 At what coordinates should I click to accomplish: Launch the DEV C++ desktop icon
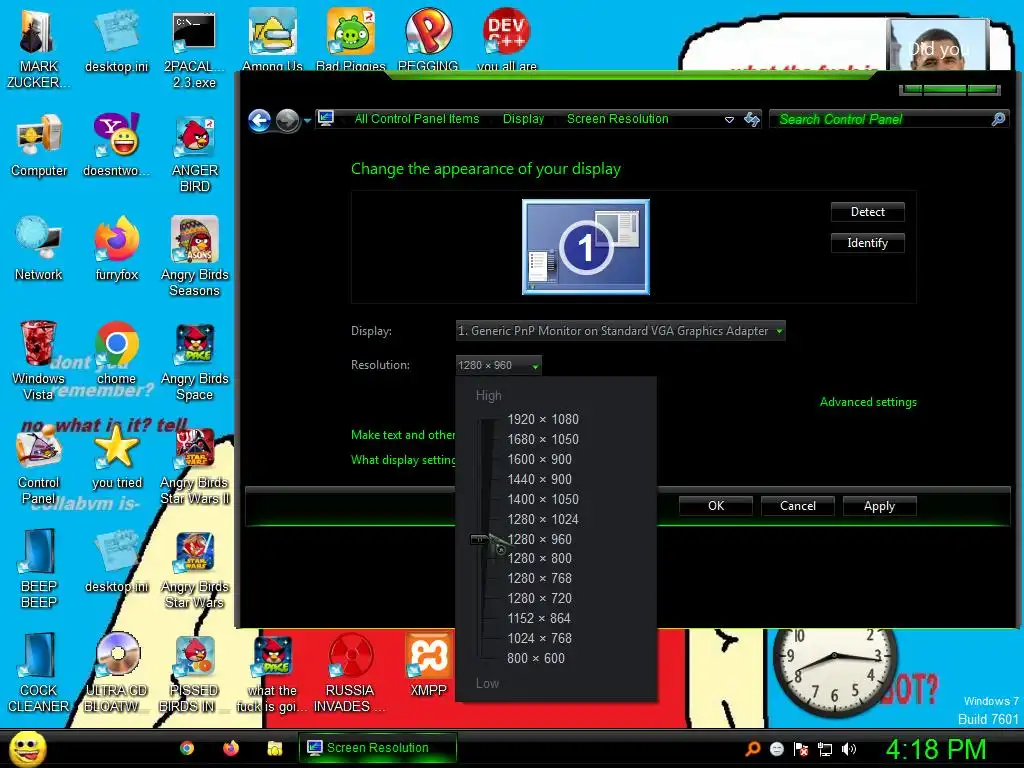(x=507, y=39)
